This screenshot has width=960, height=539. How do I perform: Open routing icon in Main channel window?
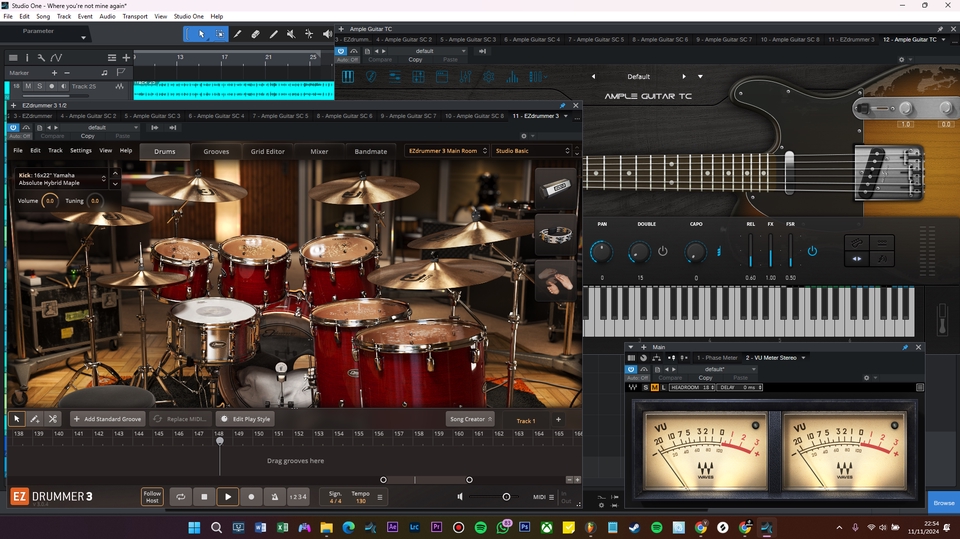[x=656, y=358]
